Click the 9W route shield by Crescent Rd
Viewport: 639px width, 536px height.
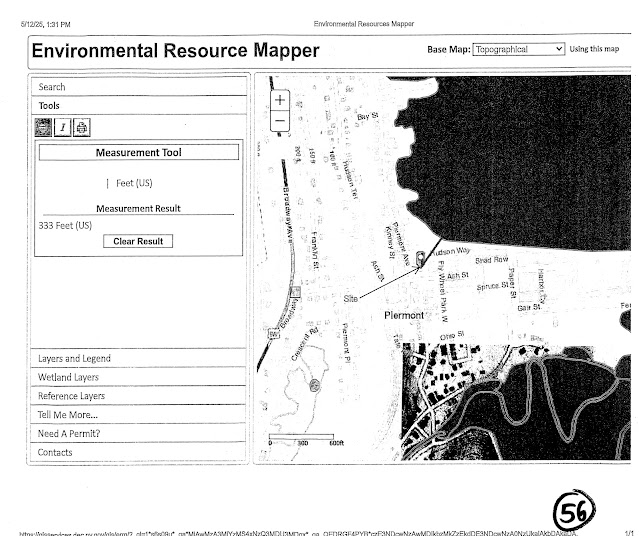pos(274,334)
